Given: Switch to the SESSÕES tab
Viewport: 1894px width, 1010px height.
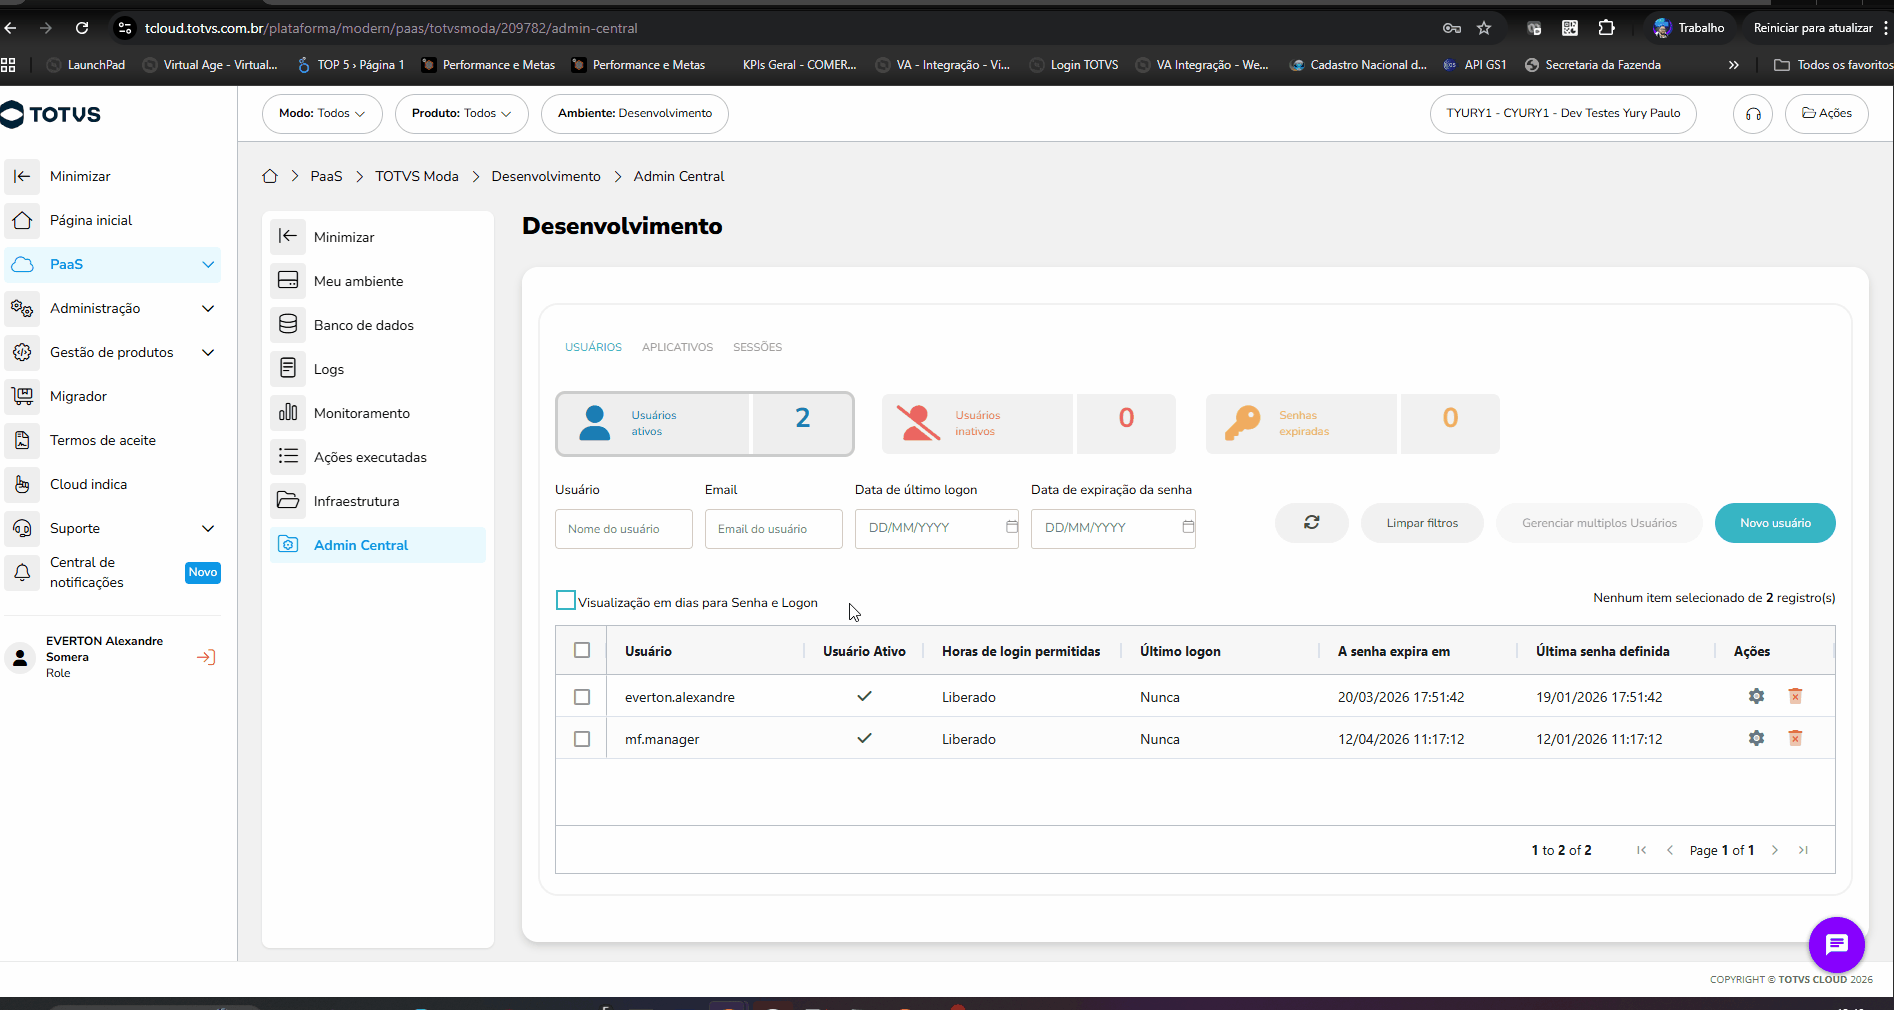Looking at the screenshot, I should point(758,347).
